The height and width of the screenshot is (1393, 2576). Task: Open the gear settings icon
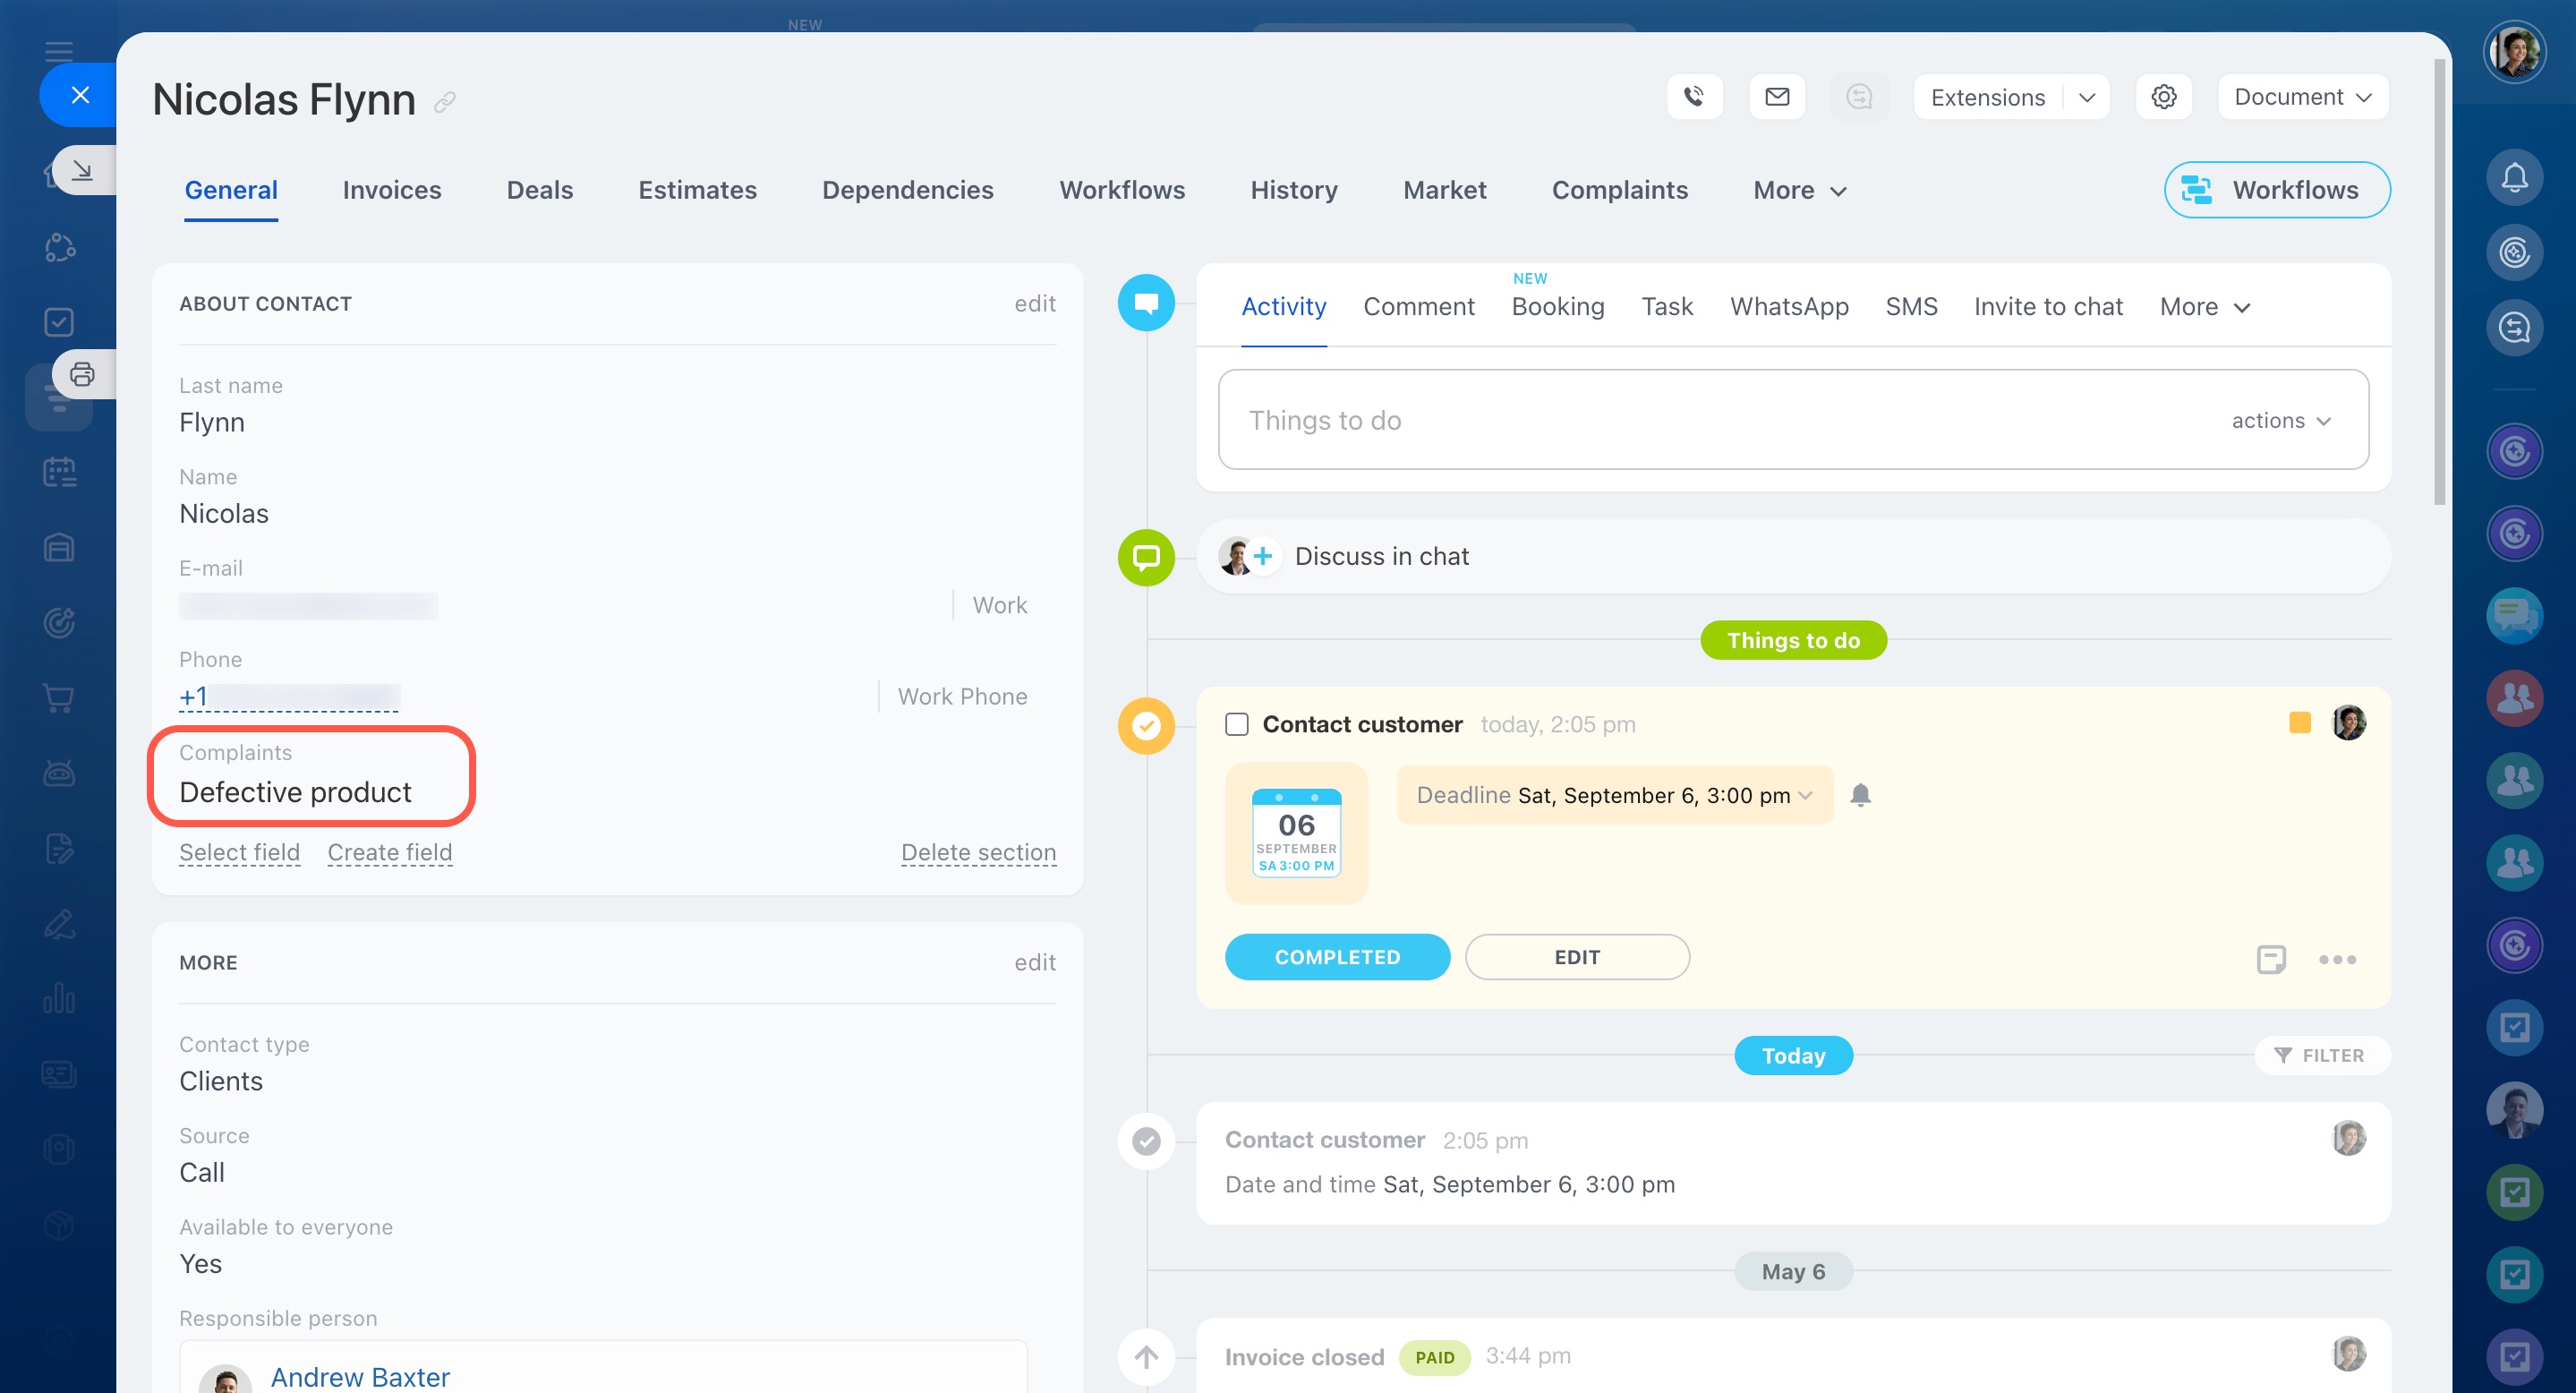pos(2164,97)
